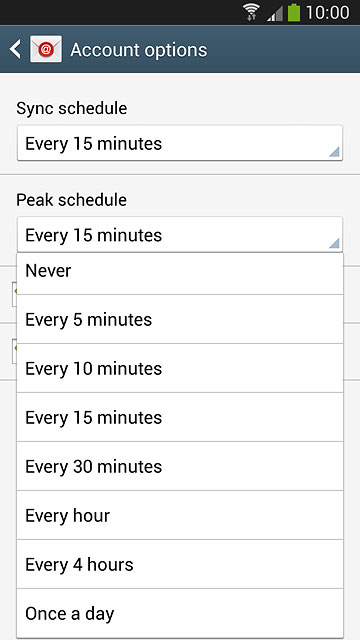Choose Every 10 minutes option
Viewport: 360px width, 640px height.
(180, 368)
